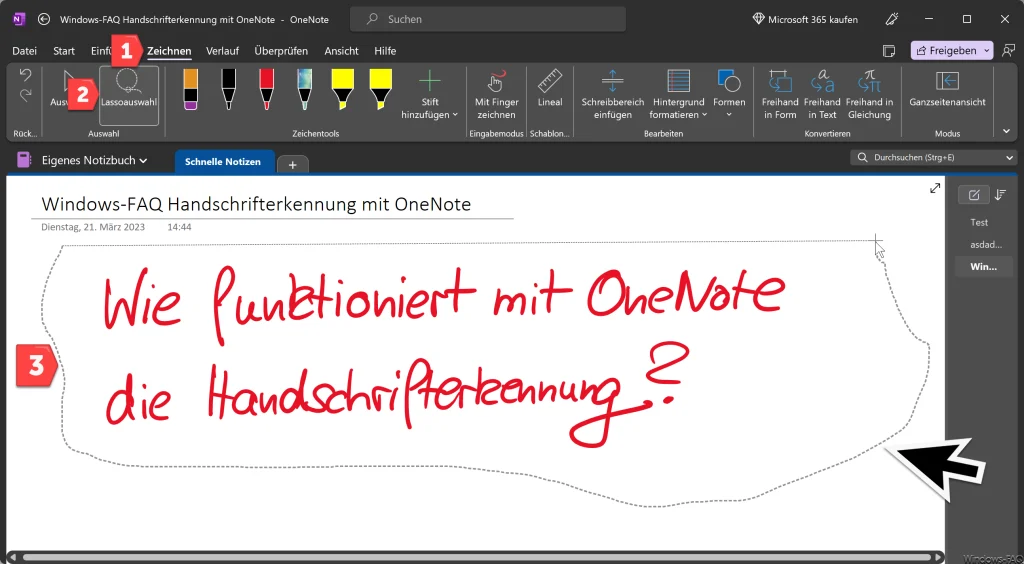
Task: Click the pen-with-sparkle icon in the title bar
Action: point(892,20)
